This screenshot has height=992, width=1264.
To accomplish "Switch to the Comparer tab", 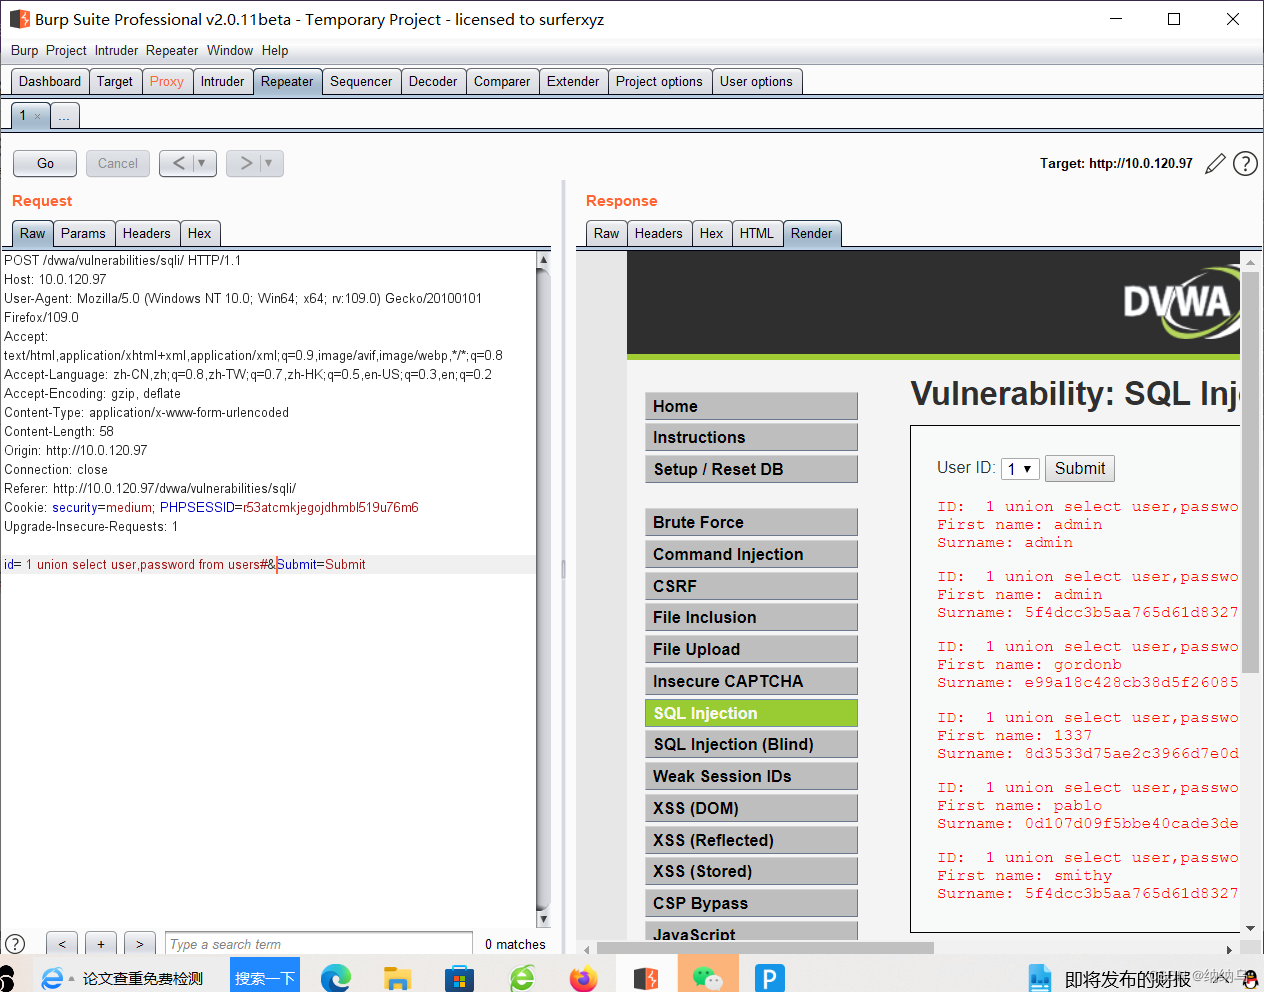I will coord(502,81).
